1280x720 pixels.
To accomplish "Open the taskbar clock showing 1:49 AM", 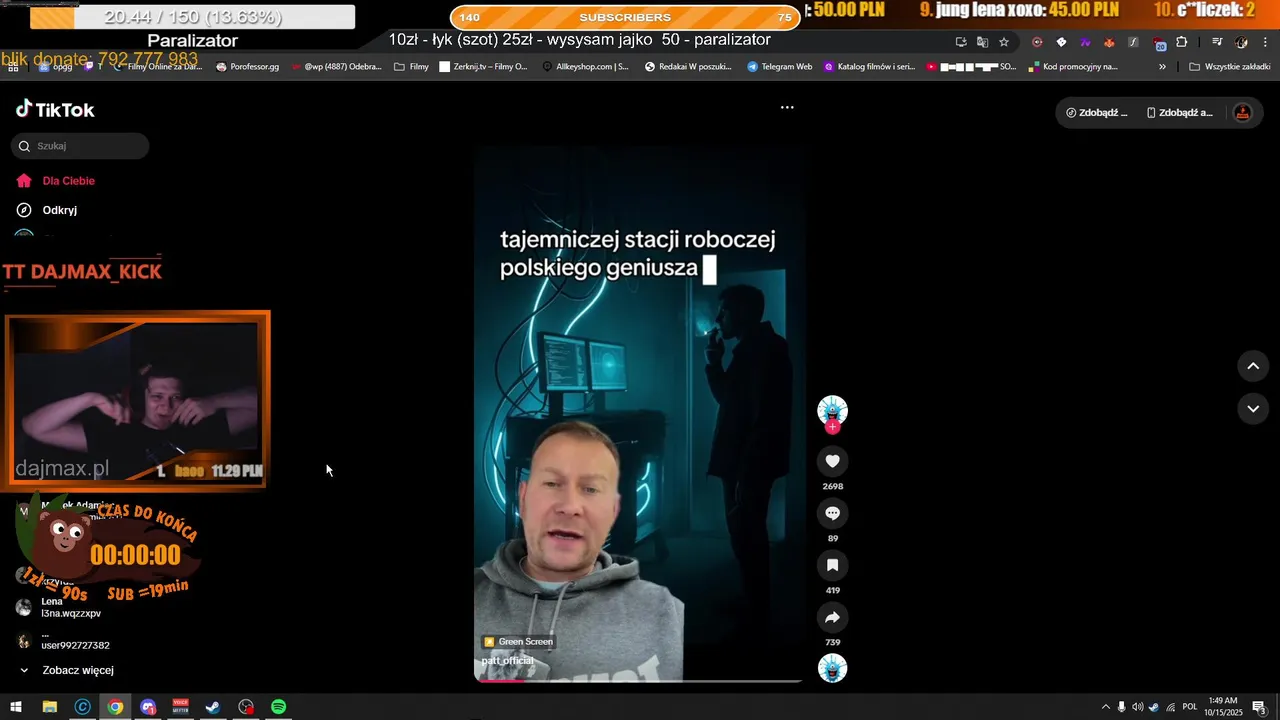I will [1223, 707].
